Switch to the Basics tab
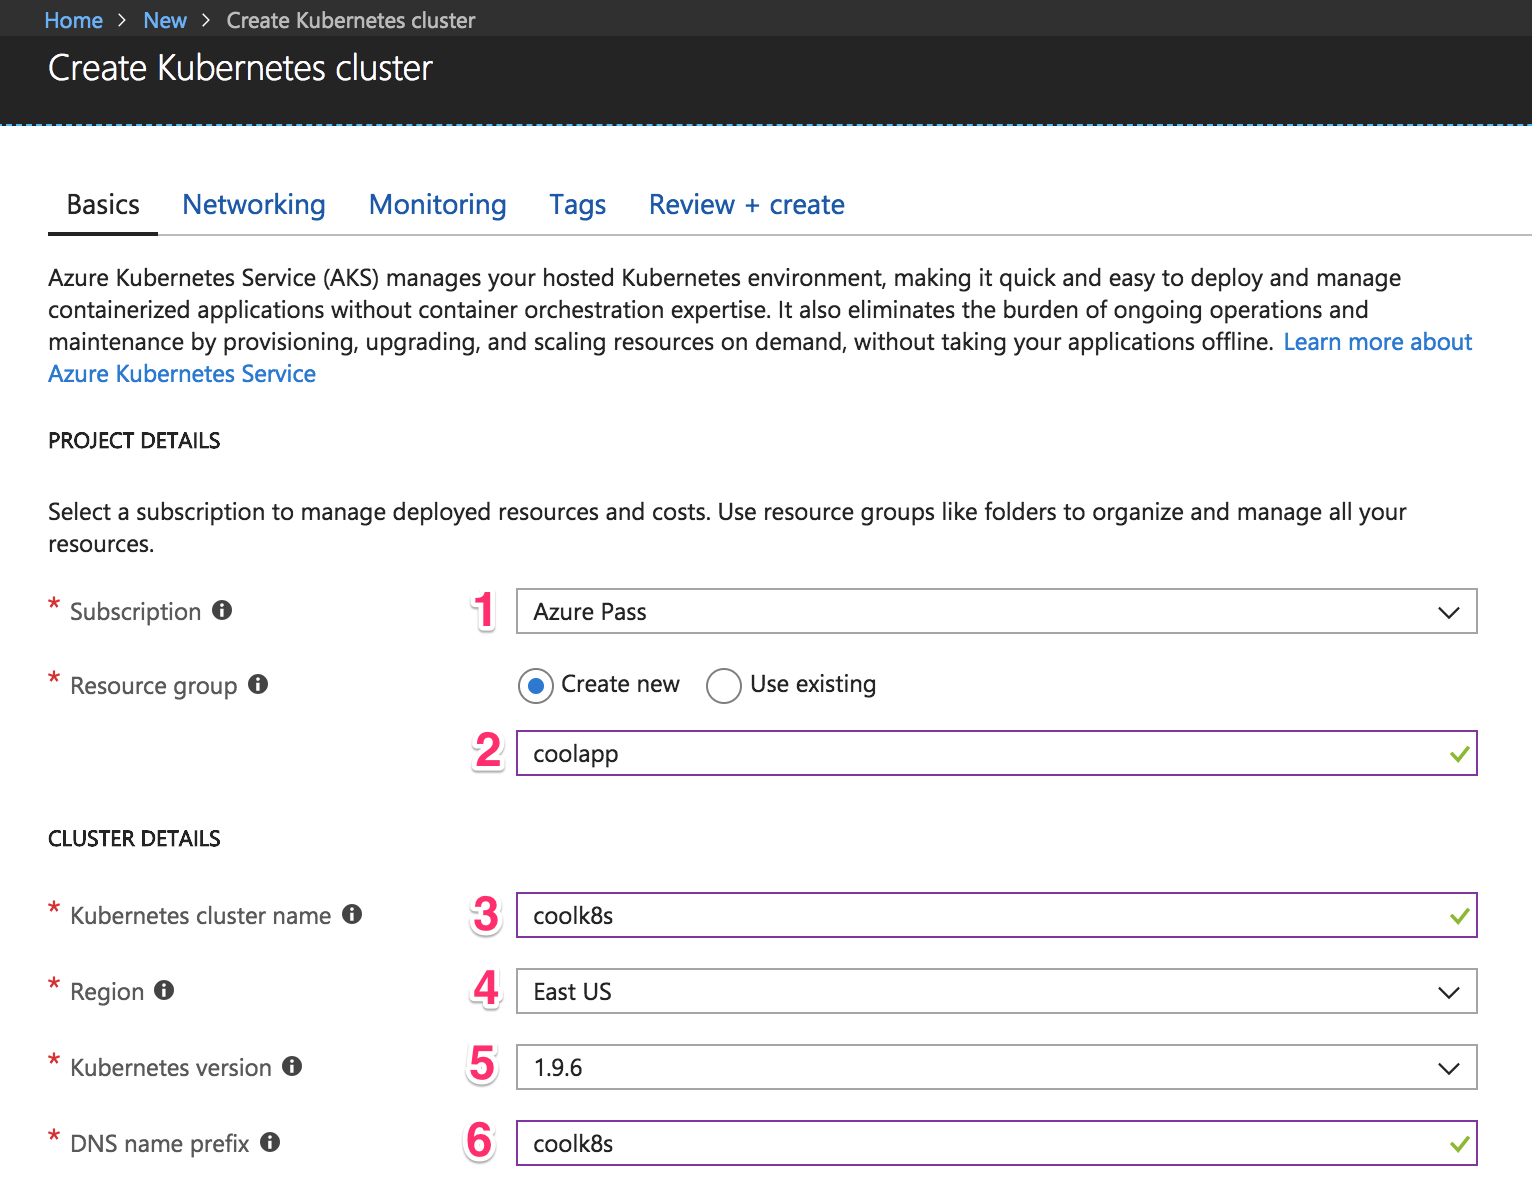 (103, 205)
